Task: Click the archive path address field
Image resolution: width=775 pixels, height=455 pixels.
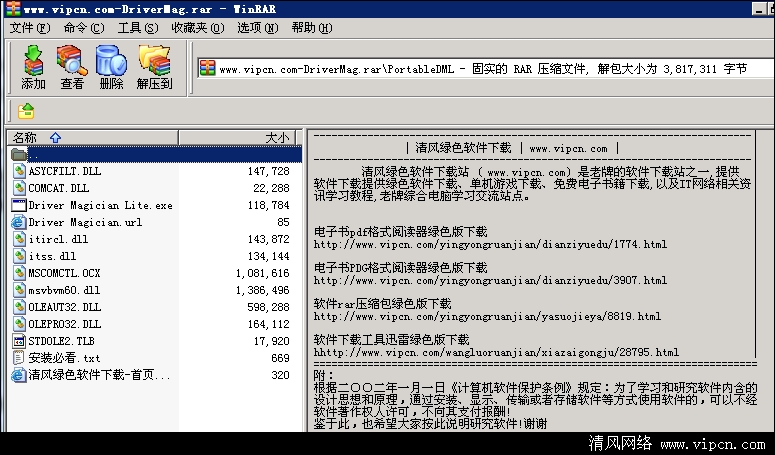Action: (x=484, y=69)
